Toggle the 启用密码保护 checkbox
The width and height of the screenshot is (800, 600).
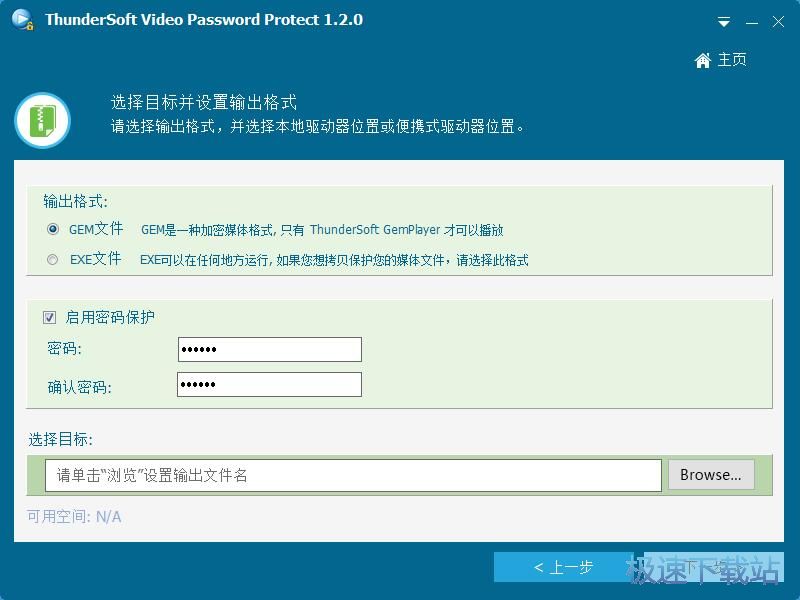click(x=49, y=318)
